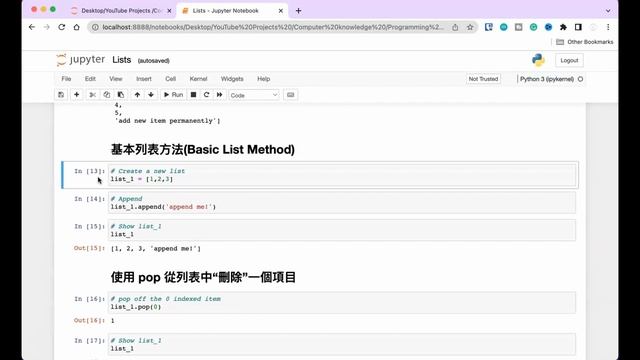Move selected cell up arrow
Screen dimensions: 640x360
[137, 95]
